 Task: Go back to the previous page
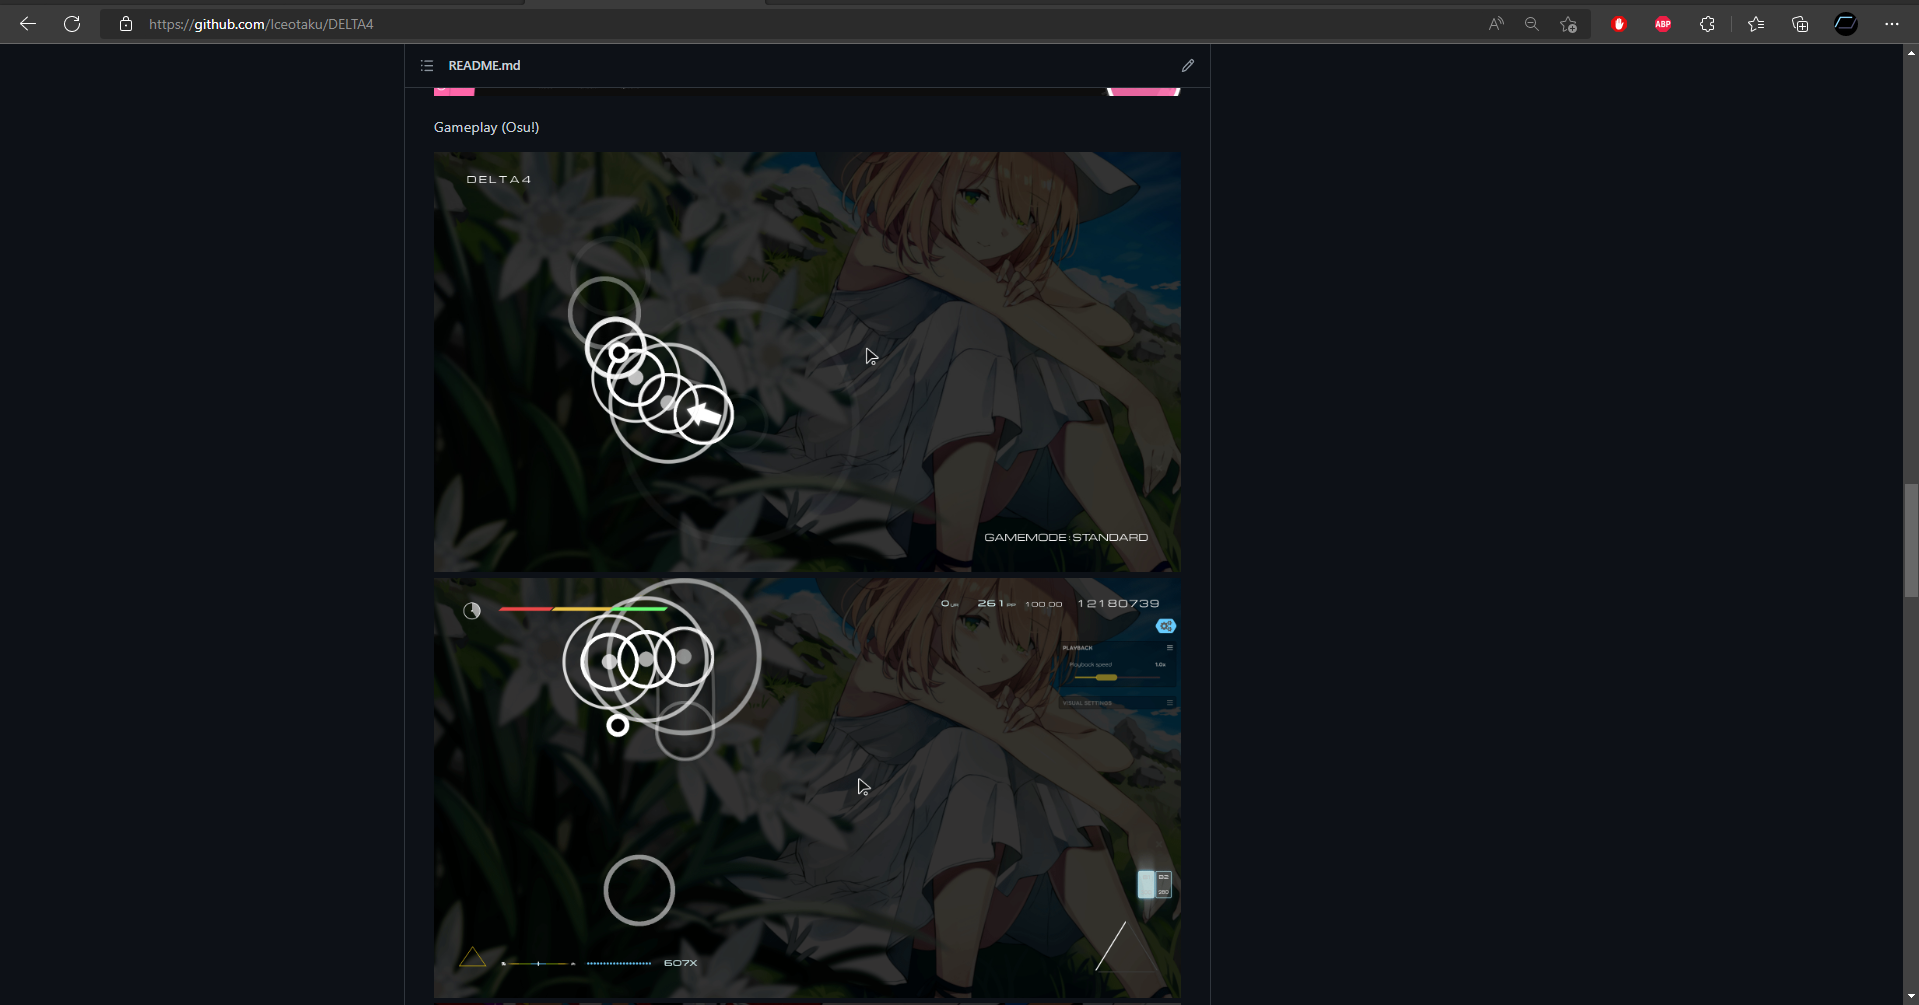tap(27, 23)
